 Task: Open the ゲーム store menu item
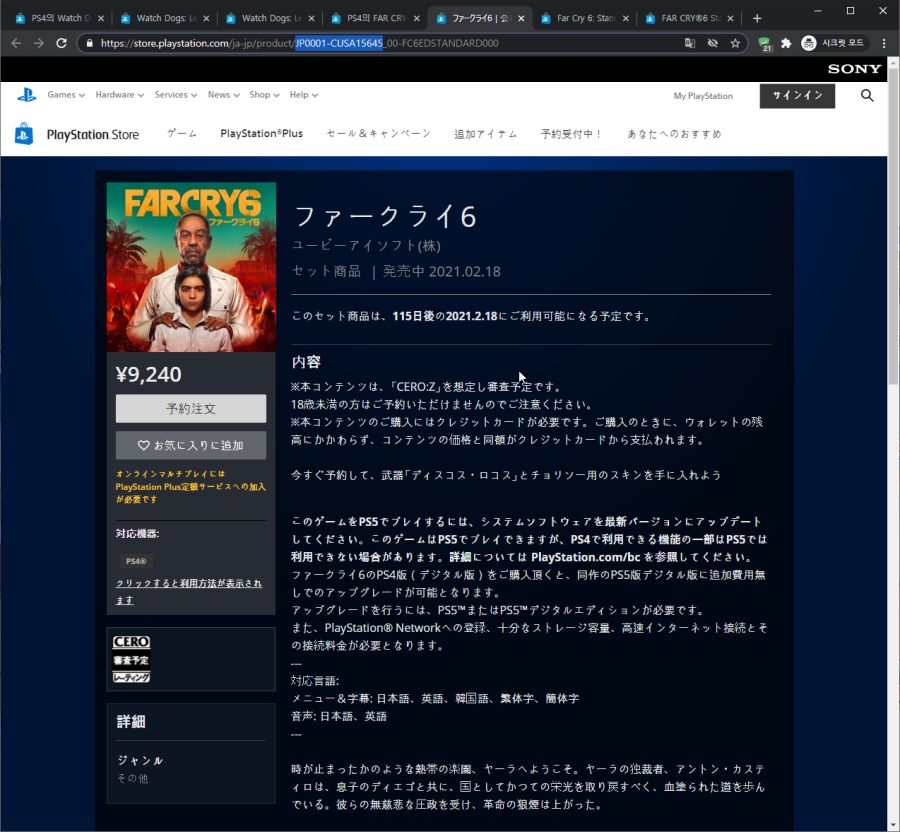182,134
